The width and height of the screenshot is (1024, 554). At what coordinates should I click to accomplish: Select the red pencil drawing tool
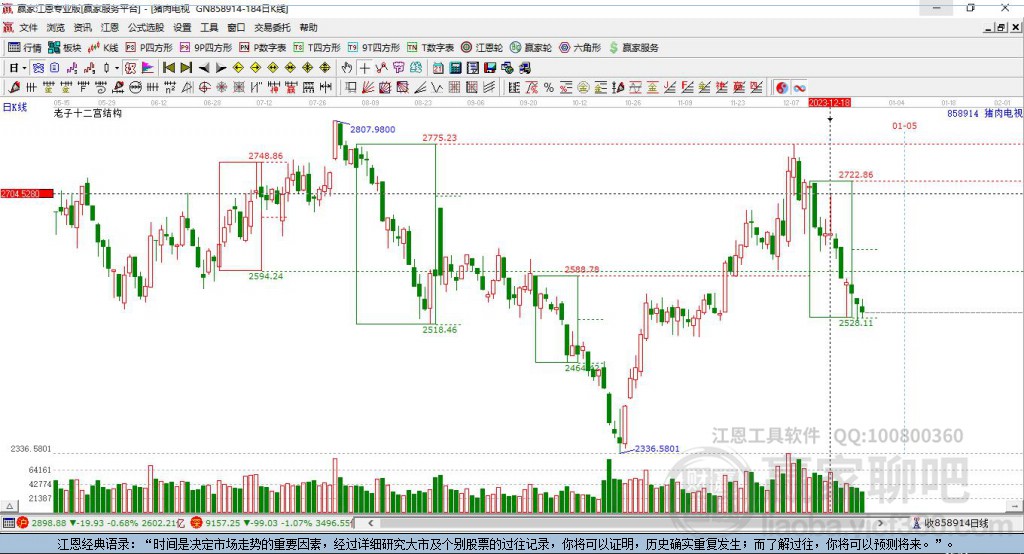coord(14,88)
